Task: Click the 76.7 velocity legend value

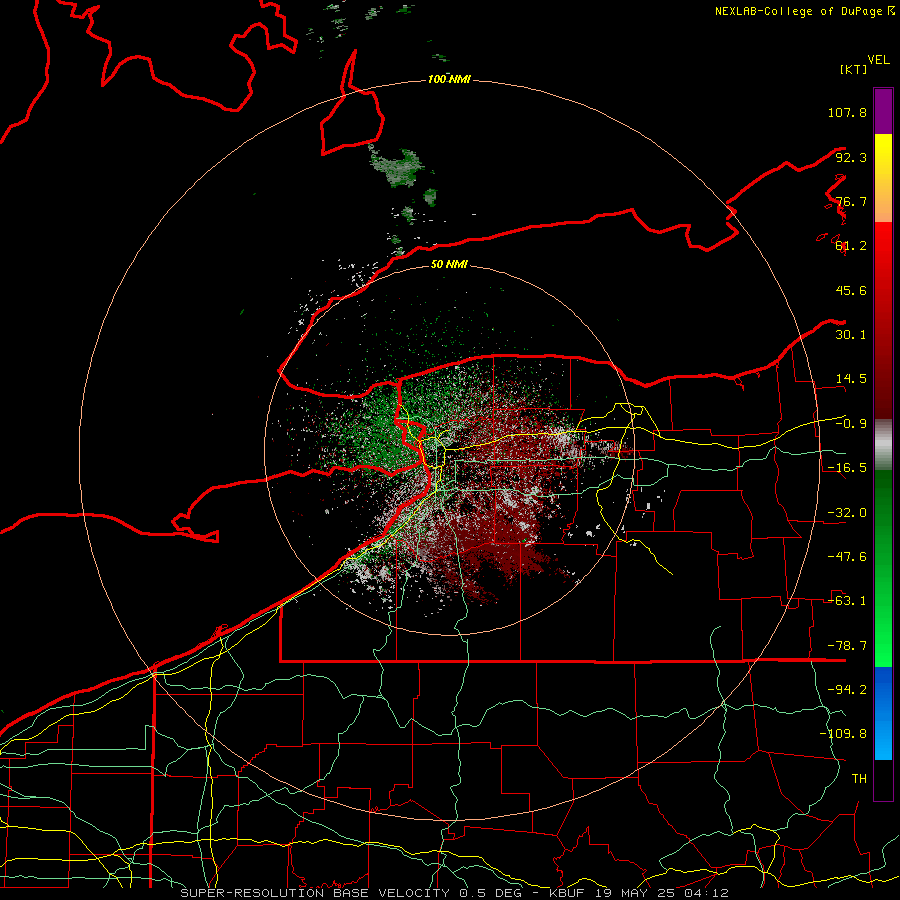Action: click(851, 201)
